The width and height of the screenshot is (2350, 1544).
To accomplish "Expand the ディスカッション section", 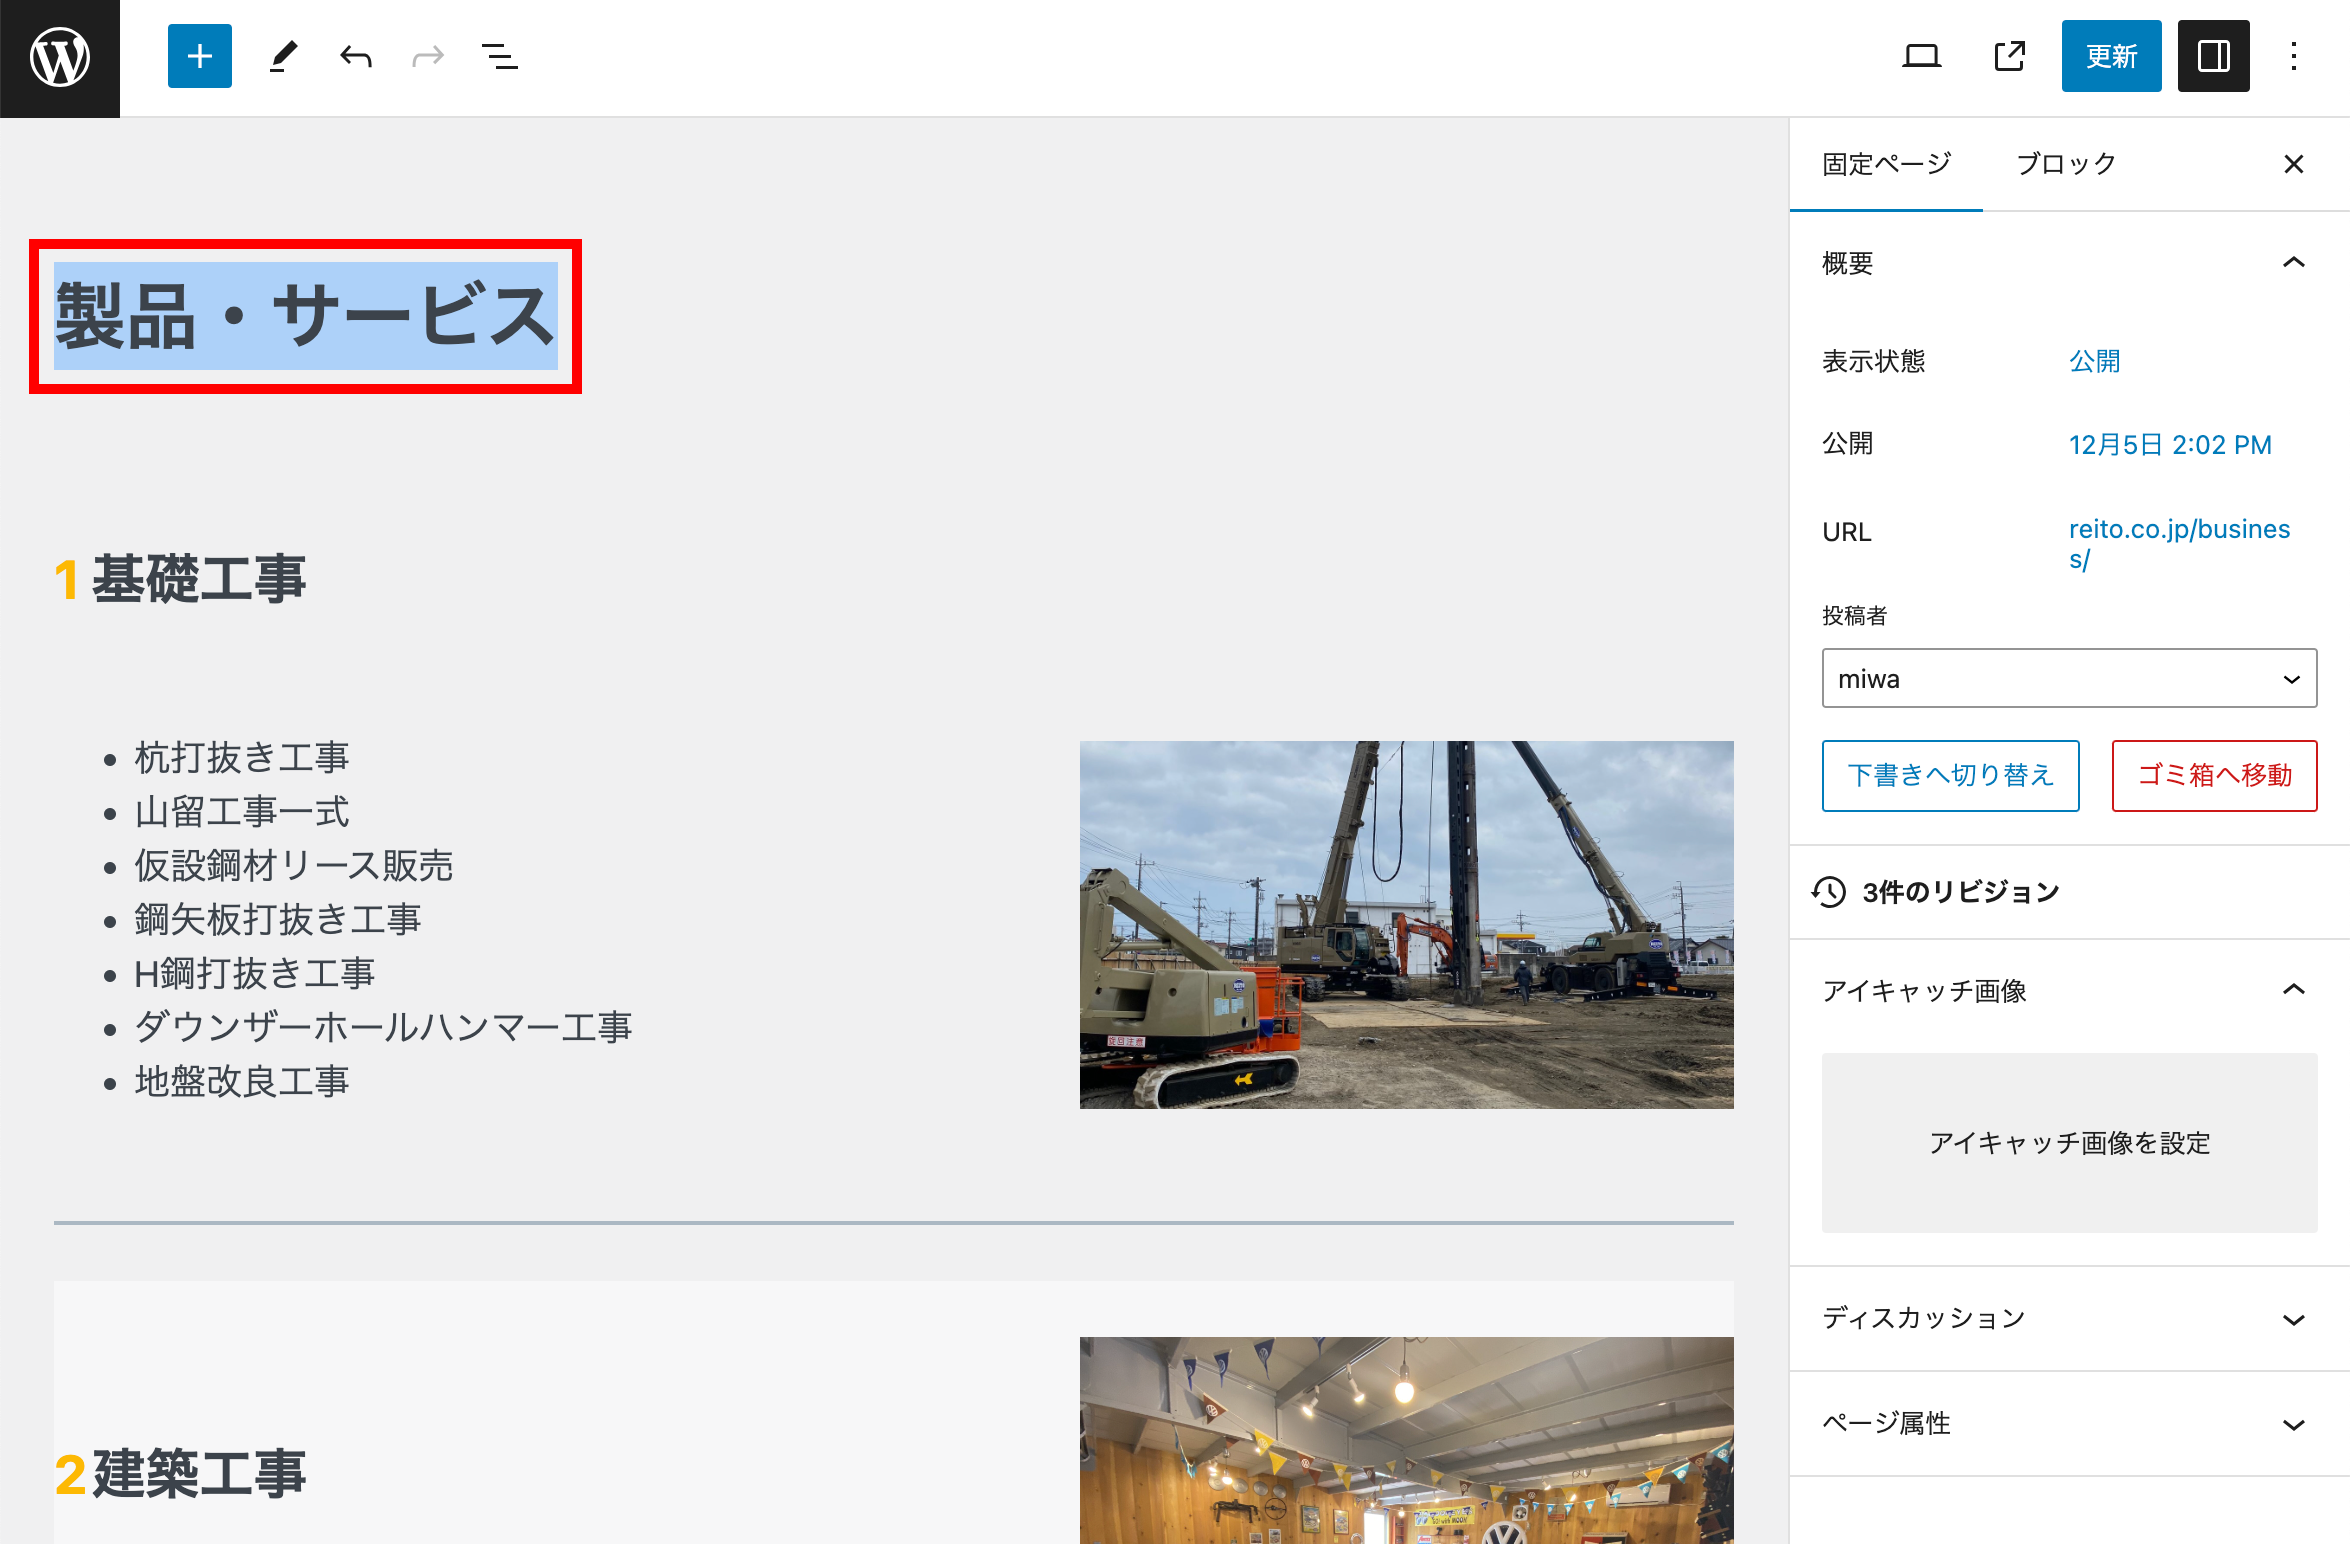I will coord(2293,1319).
